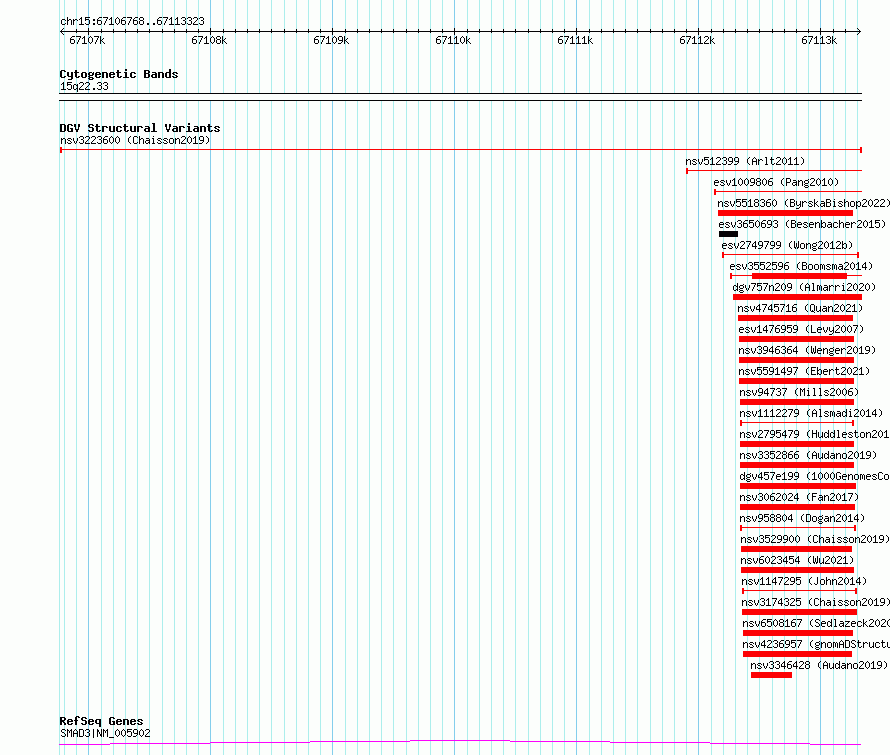890x755 pixels.
Task: Select nsv3946364 (Wenger2019) label
Action: coord(807,350)
